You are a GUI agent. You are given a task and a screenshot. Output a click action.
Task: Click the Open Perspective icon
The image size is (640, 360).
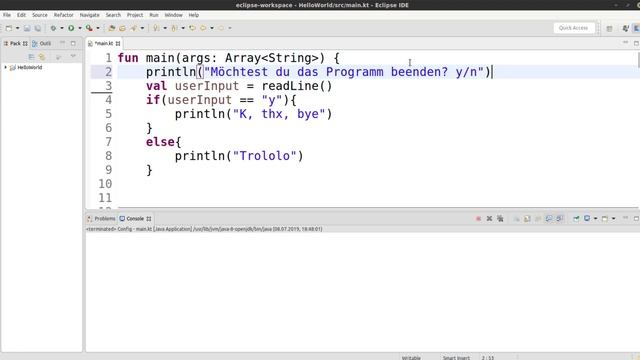tap(609, 29)
